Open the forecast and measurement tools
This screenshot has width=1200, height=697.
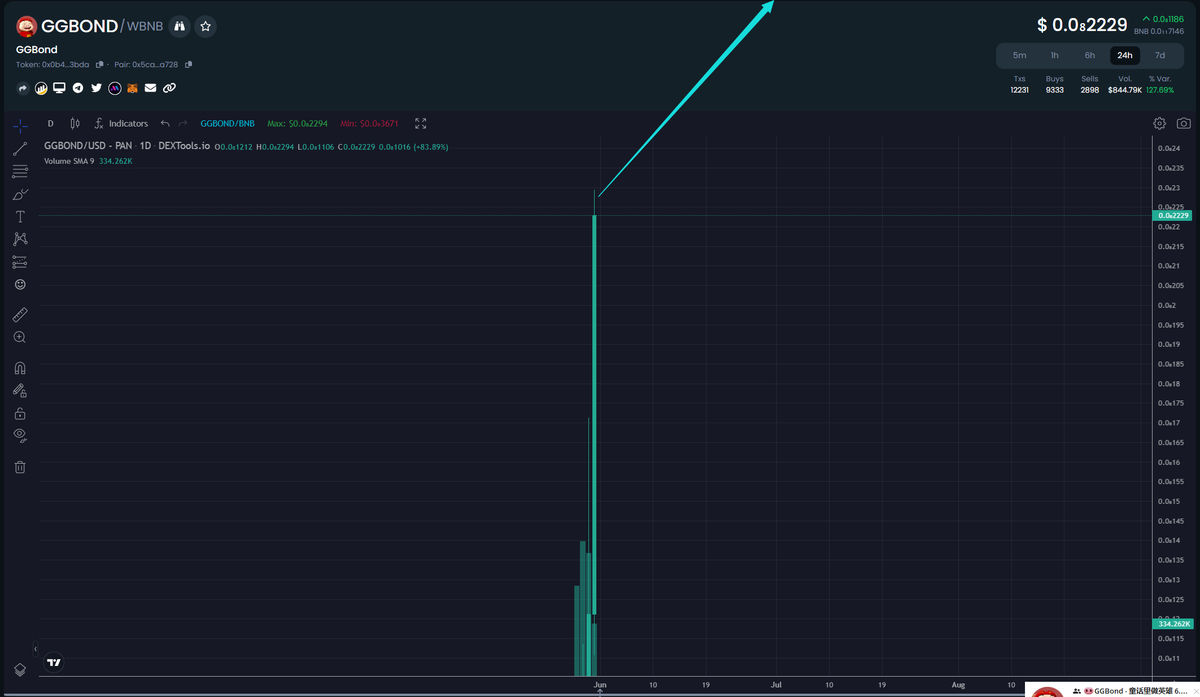20,262
